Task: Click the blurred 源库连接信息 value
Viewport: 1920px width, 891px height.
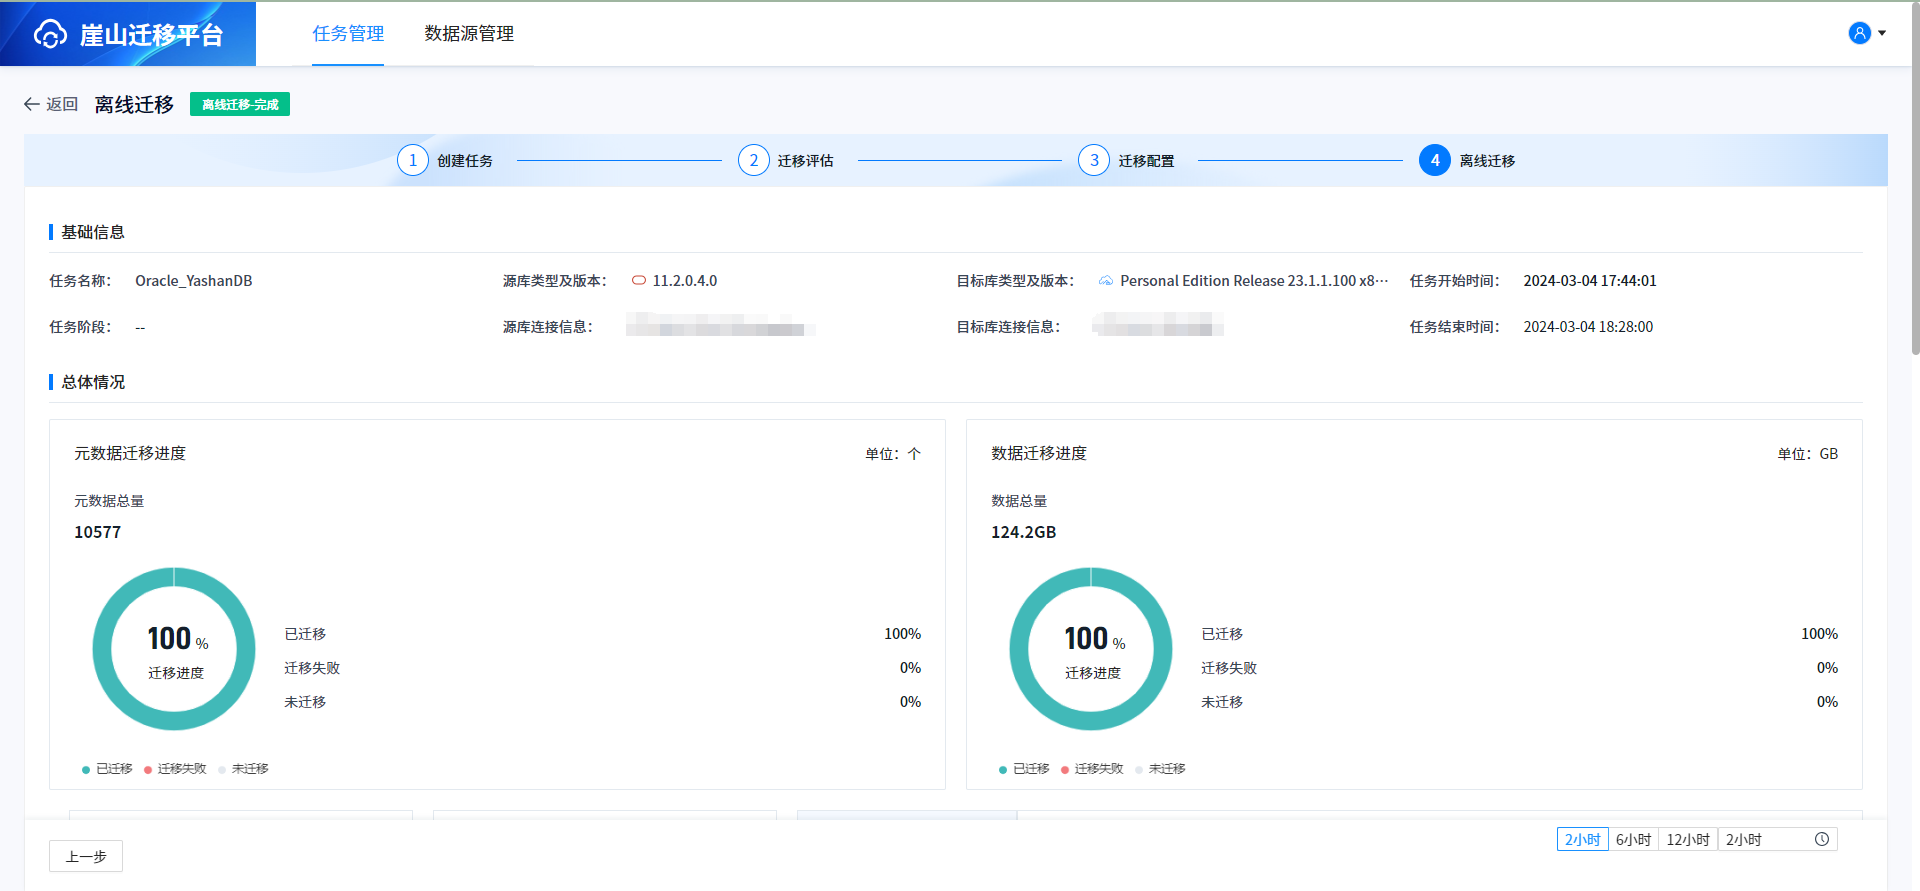Action: pos(720,326)
